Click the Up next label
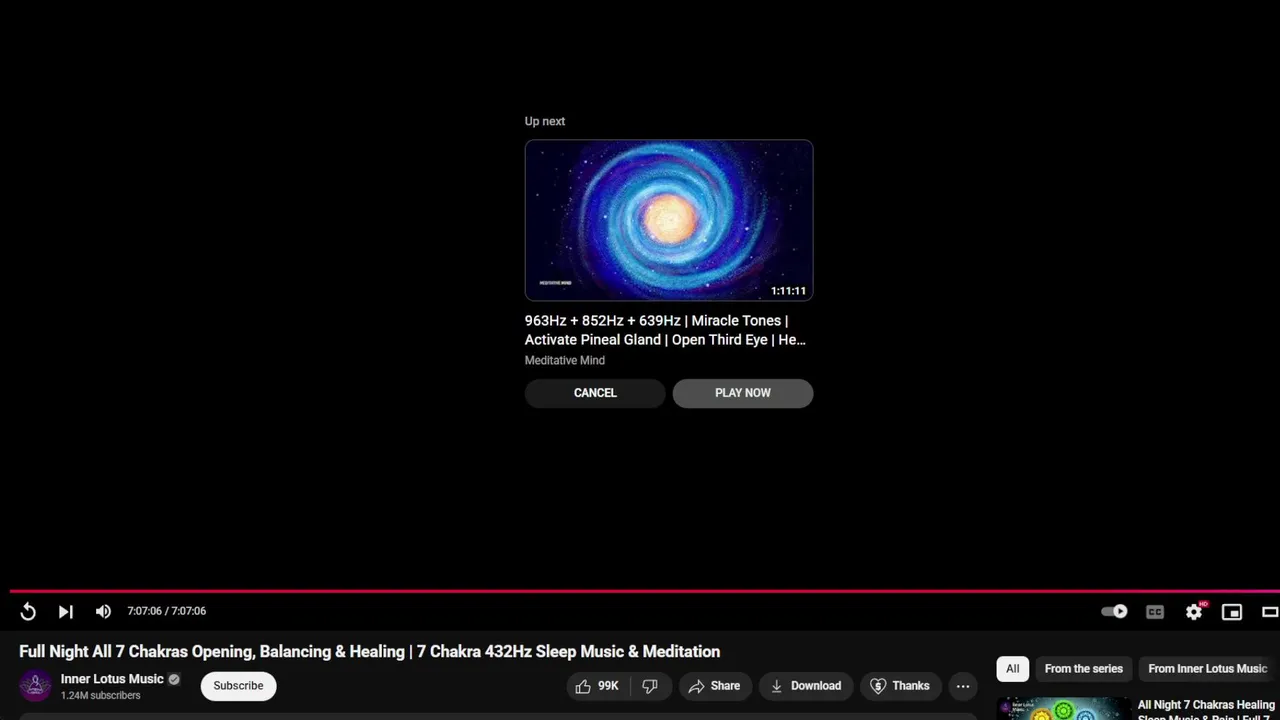 click(545, 121)
